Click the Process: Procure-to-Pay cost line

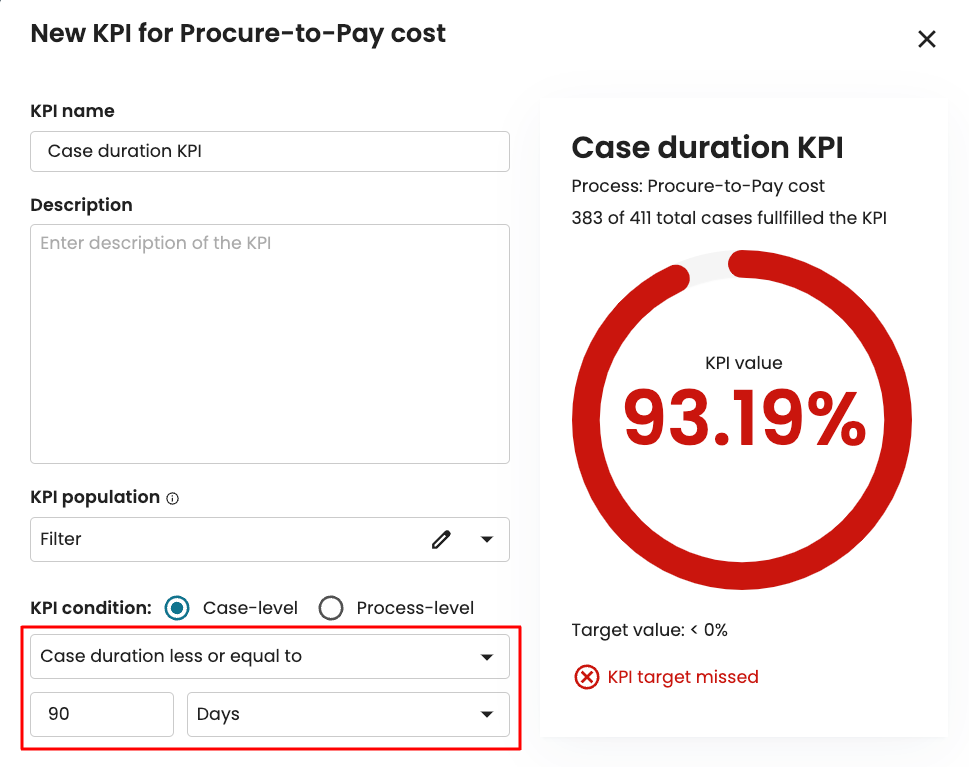coord(698,186)
